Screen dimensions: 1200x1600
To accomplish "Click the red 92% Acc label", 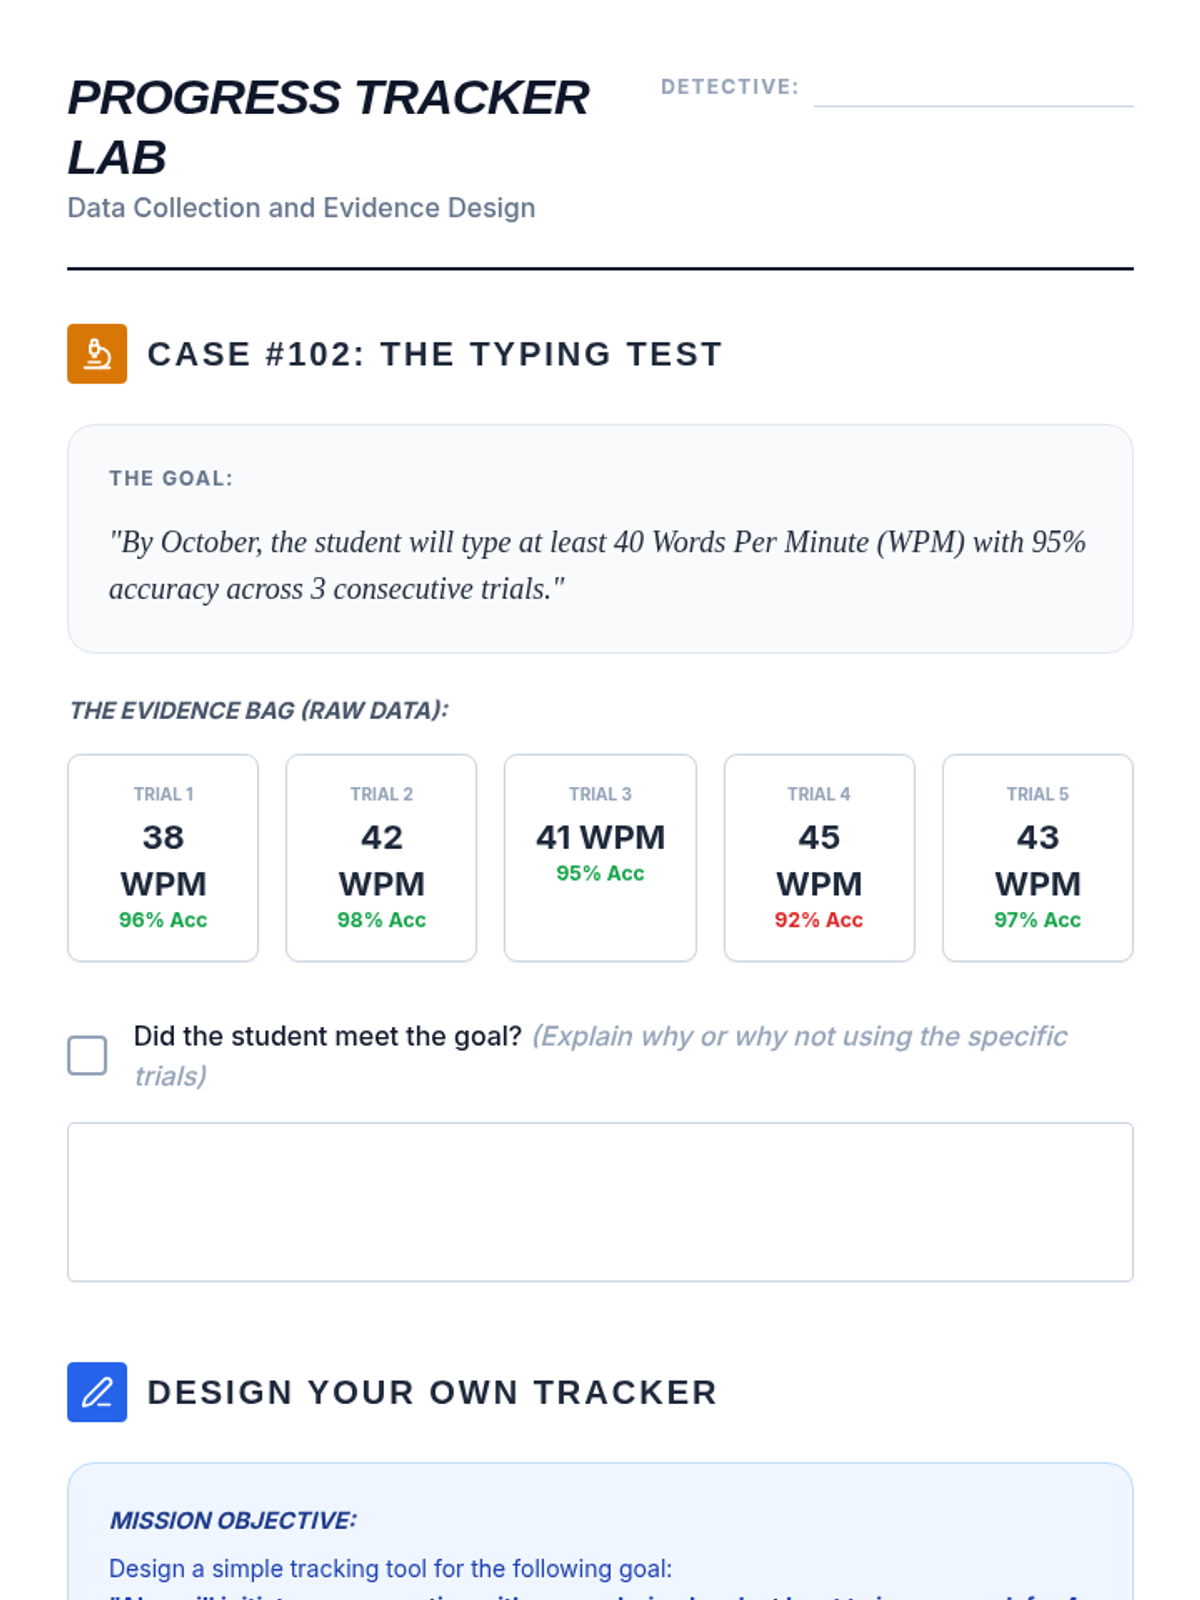I will 818,920.
